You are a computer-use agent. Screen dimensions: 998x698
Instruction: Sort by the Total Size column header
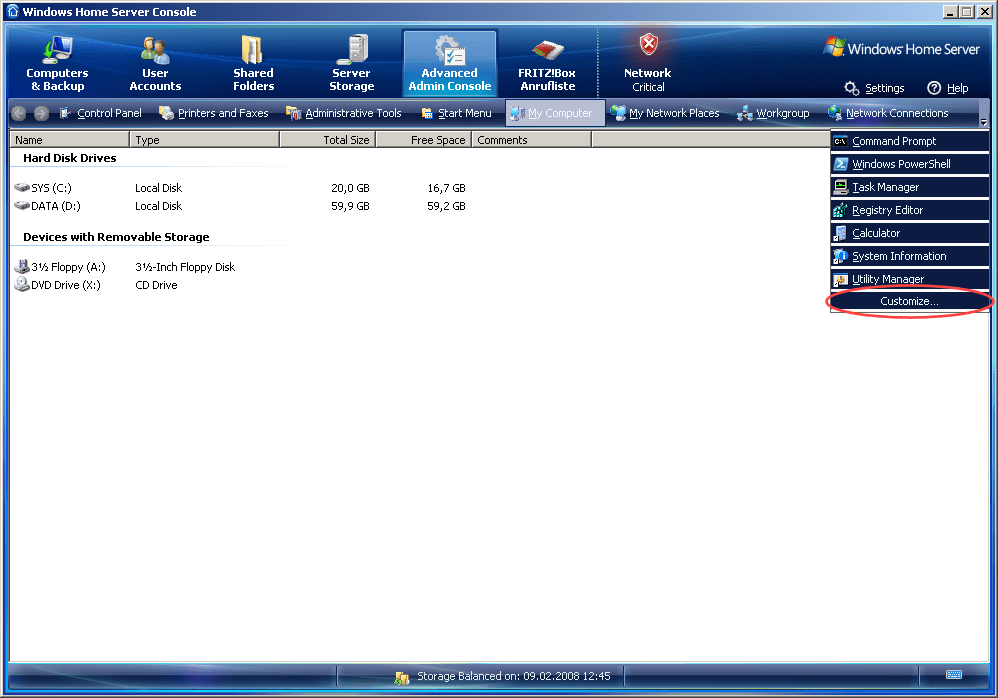coord(328,140)
